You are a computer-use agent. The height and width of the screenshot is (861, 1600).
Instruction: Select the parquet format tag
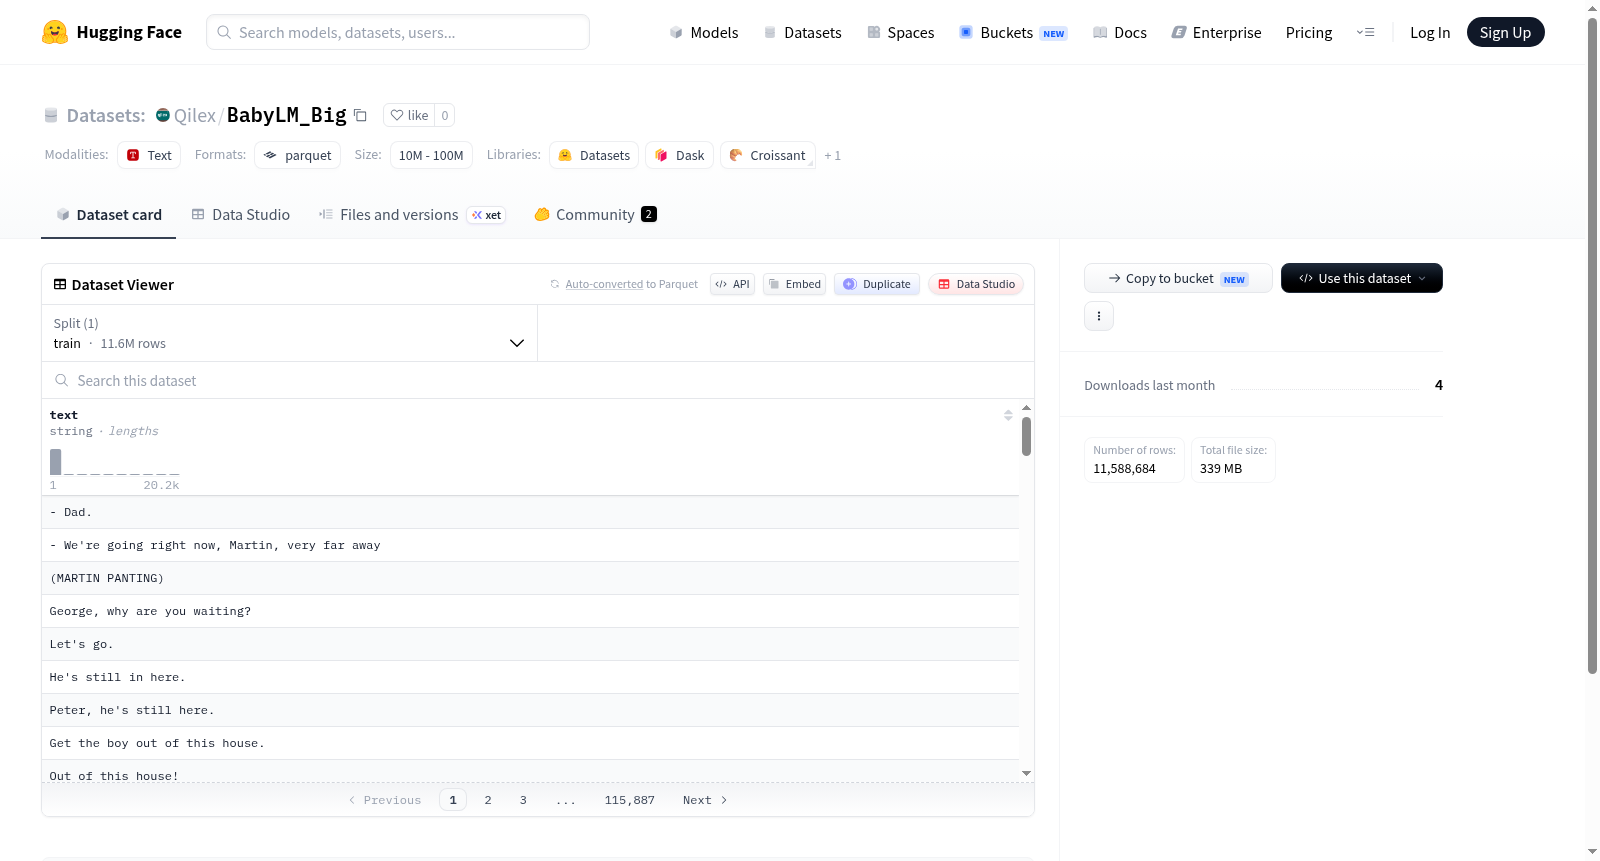coord(298,155)
